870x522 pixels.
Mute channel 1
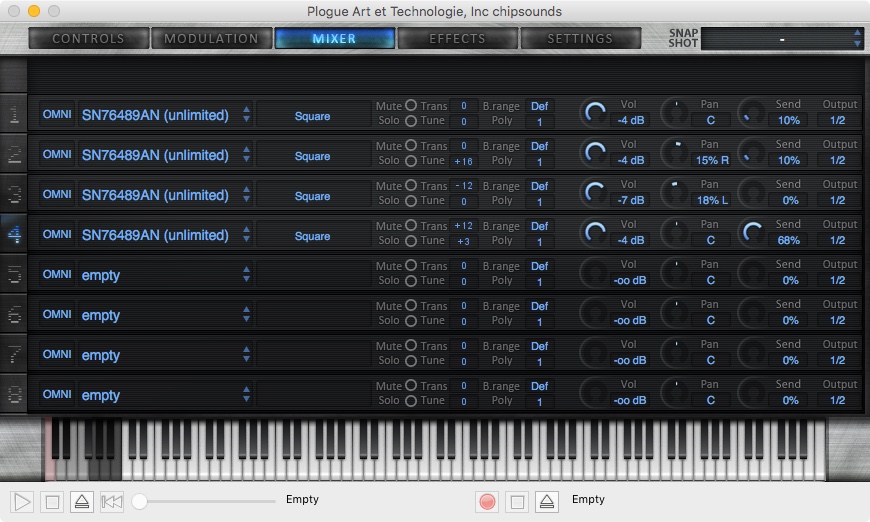click(410, 106)
